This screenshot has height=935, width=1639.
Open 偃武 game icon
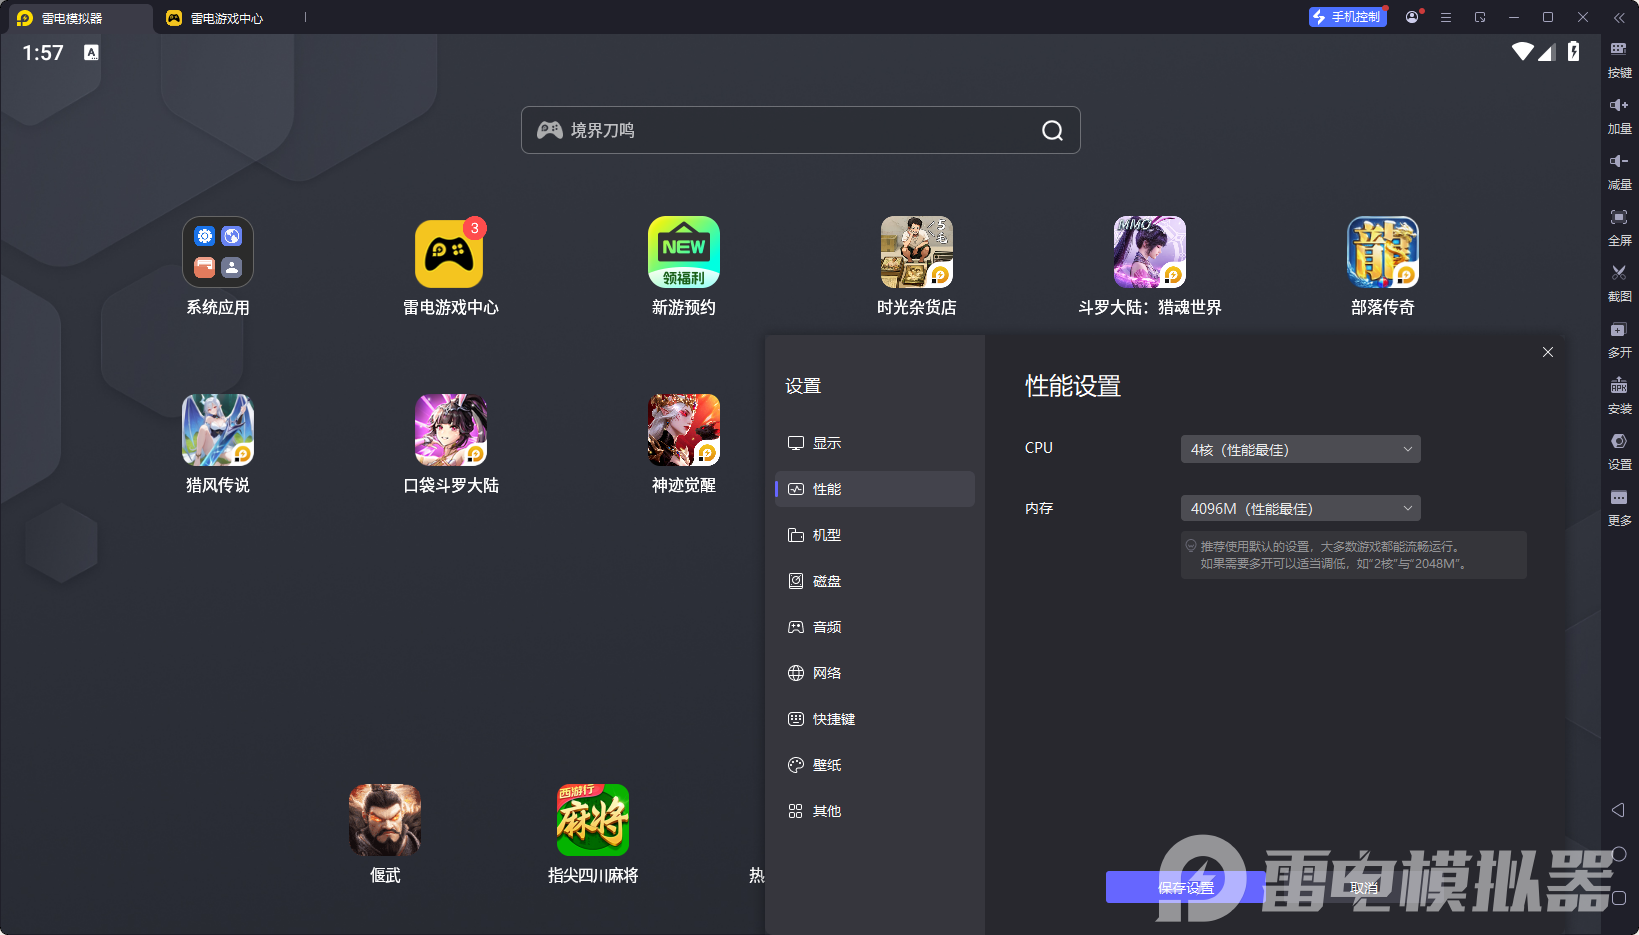pyautogui.click(x=385, y=820)
